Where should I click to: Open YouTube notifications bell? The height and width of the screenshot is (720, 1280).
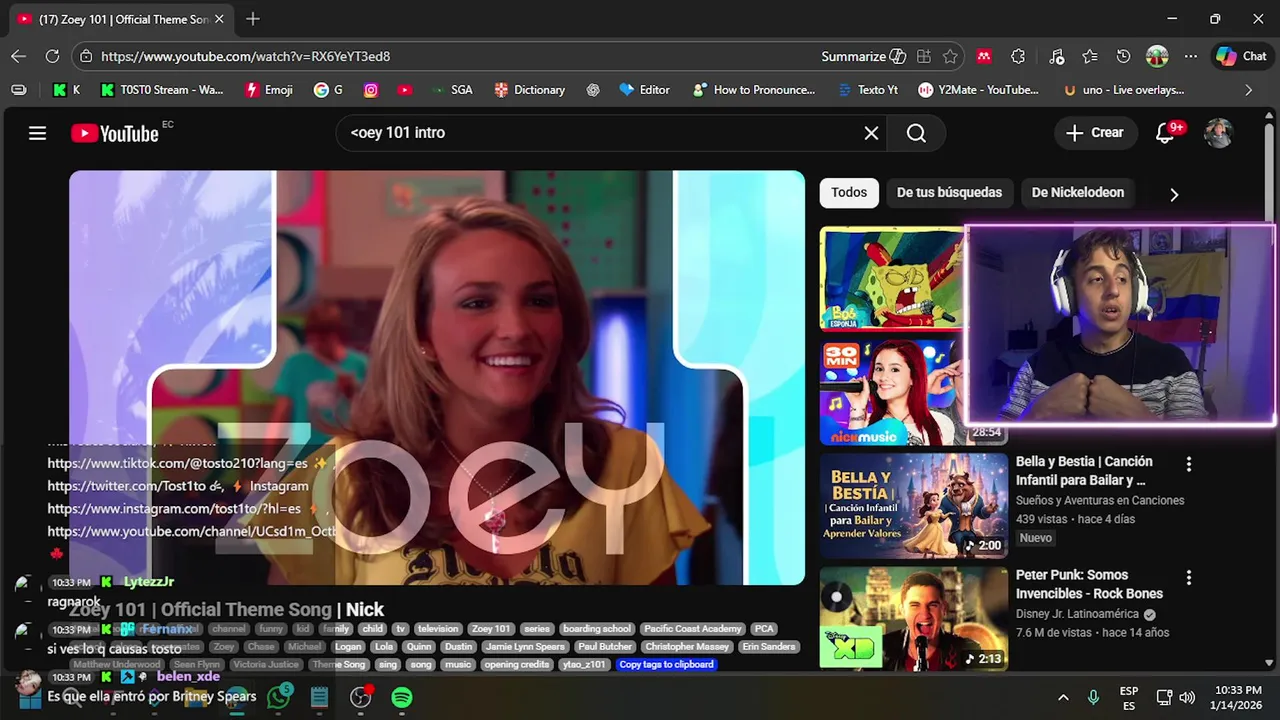[1165, 133]
